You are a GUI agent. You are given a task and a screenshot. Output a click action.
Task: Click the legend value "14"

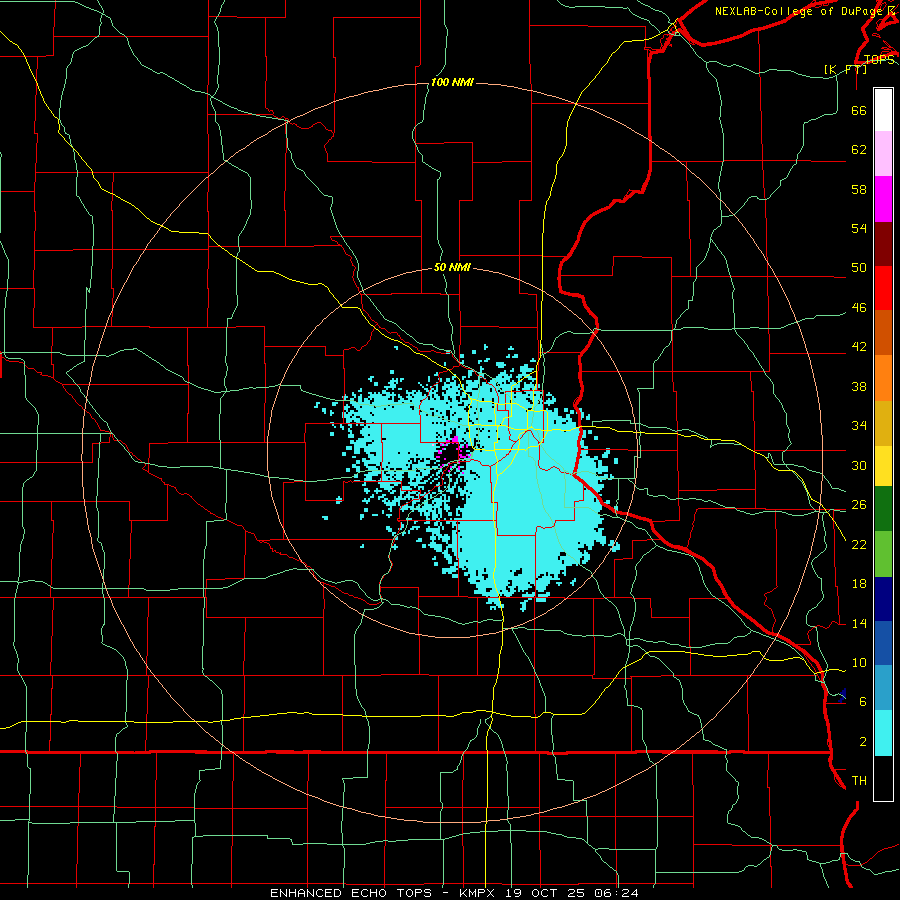point(859,624)
